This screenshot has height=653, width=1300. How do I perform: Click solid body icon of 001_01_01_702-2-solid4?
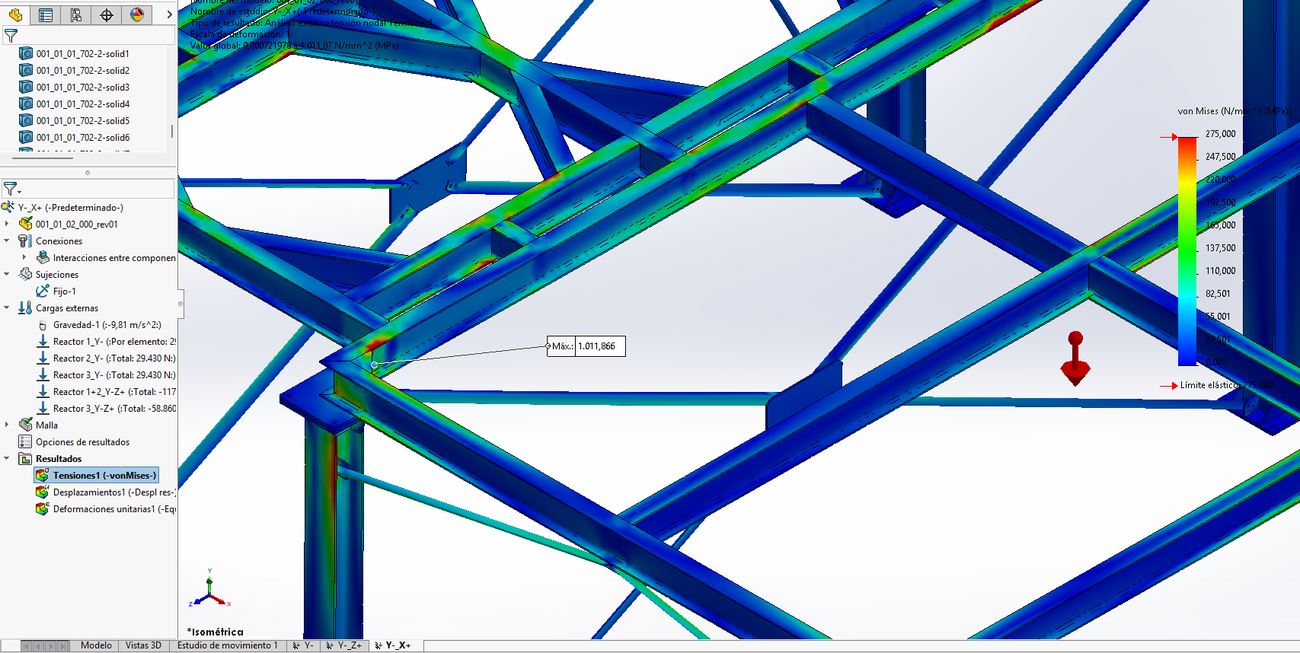click(26, 103)
